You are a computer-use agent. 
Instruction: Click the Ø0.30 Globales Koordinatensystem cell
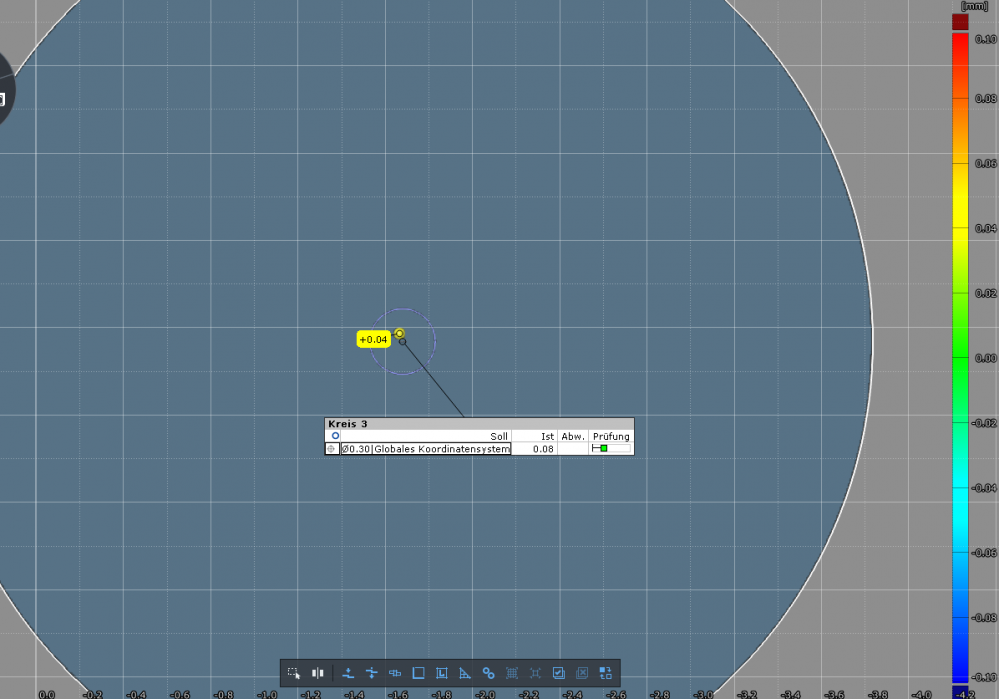tap(426, 449)
